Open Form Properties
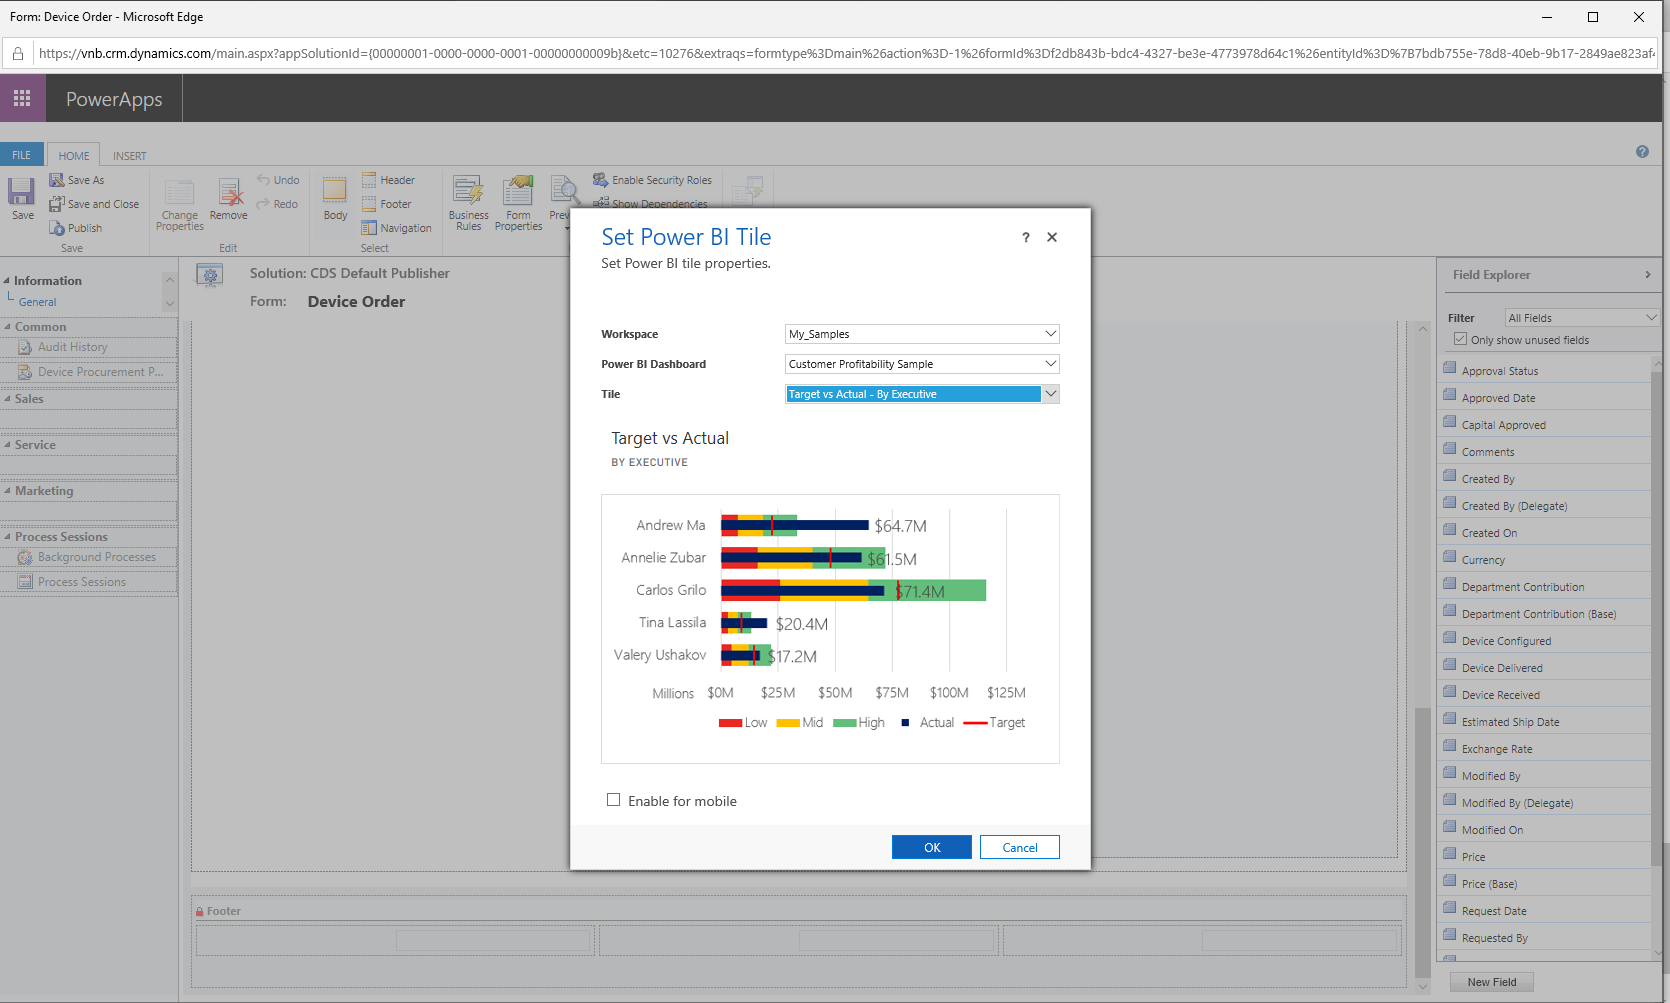1670x1003 pixels. (x=518, y=204)
